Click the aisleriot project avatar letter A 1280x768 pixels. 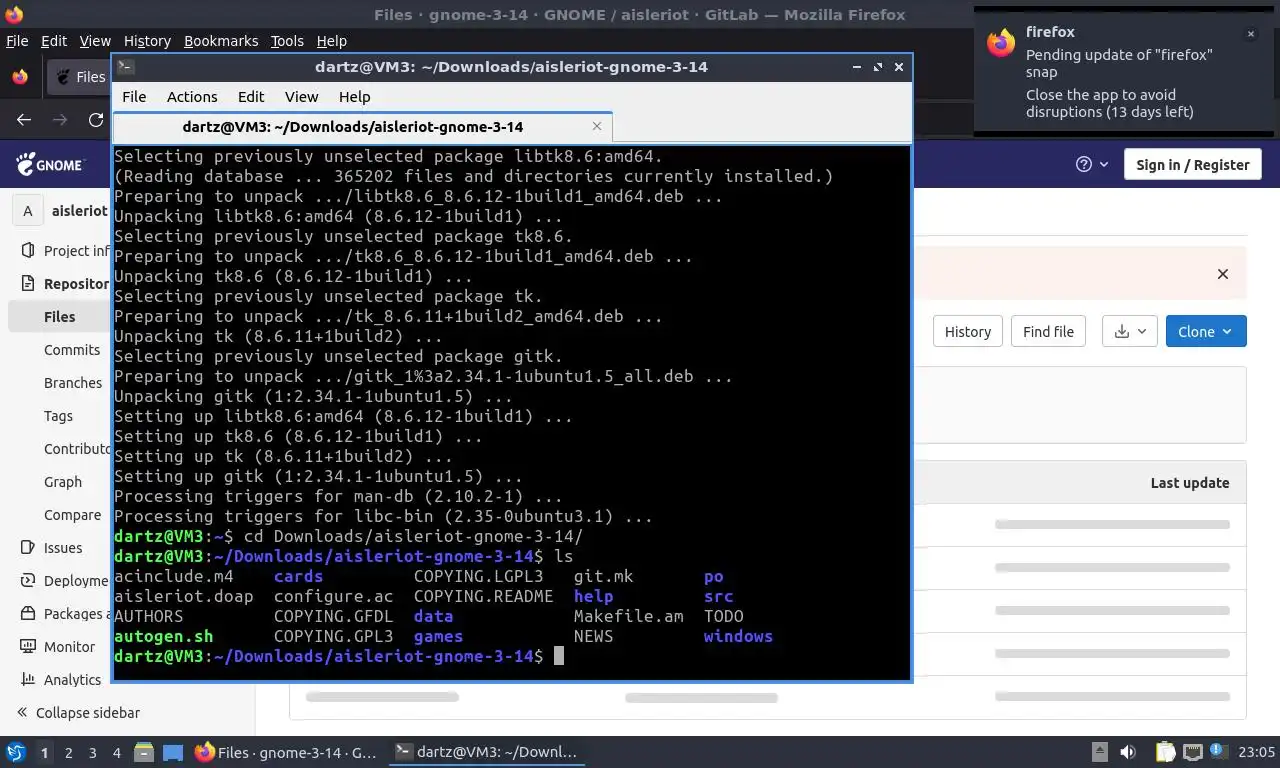28,211
